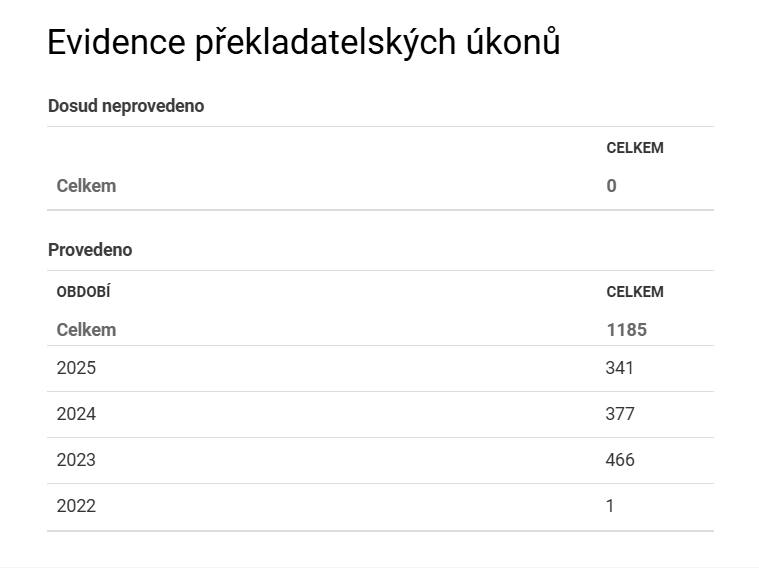Select the 2023 period row
Image resolution: width=759 pixels, height=568 pixels.
pos(380,461)
